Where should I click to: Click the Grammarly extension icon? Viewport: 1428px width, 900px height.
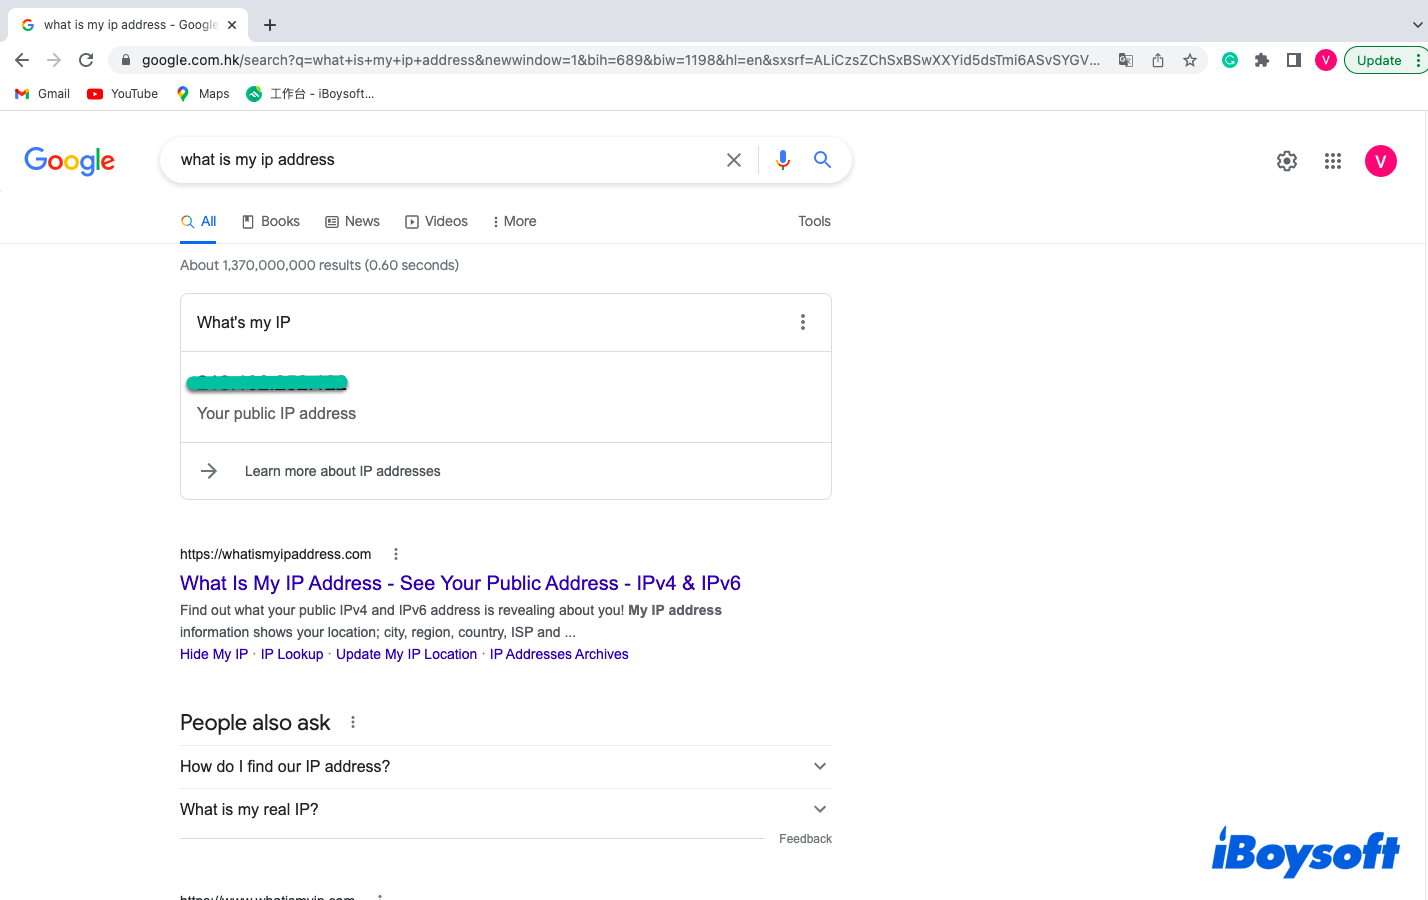point(1230,60)
